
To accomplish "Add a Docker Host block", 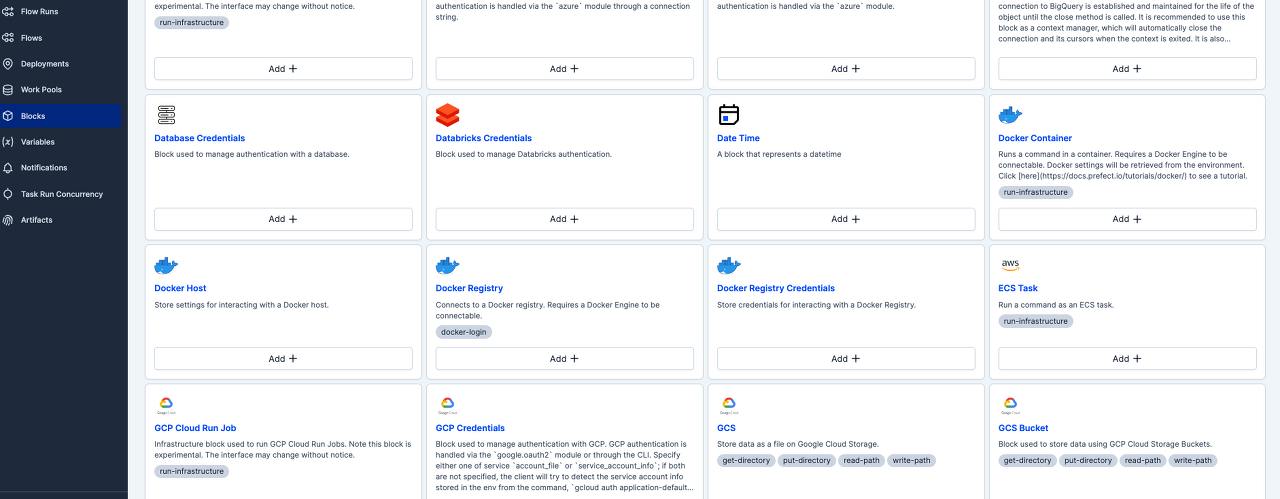I will [x=283, y=359].
